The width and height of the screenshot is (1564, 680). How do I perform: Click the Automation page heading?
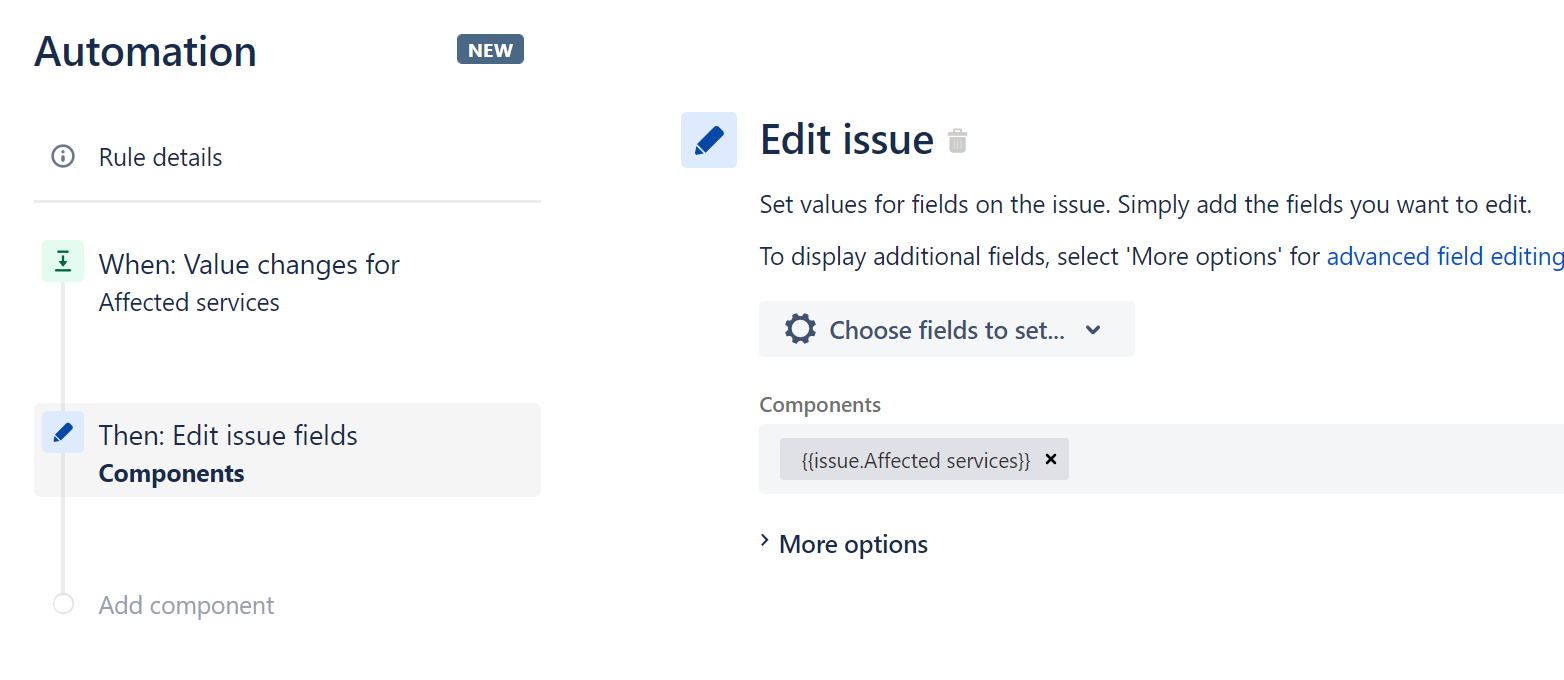145,51
